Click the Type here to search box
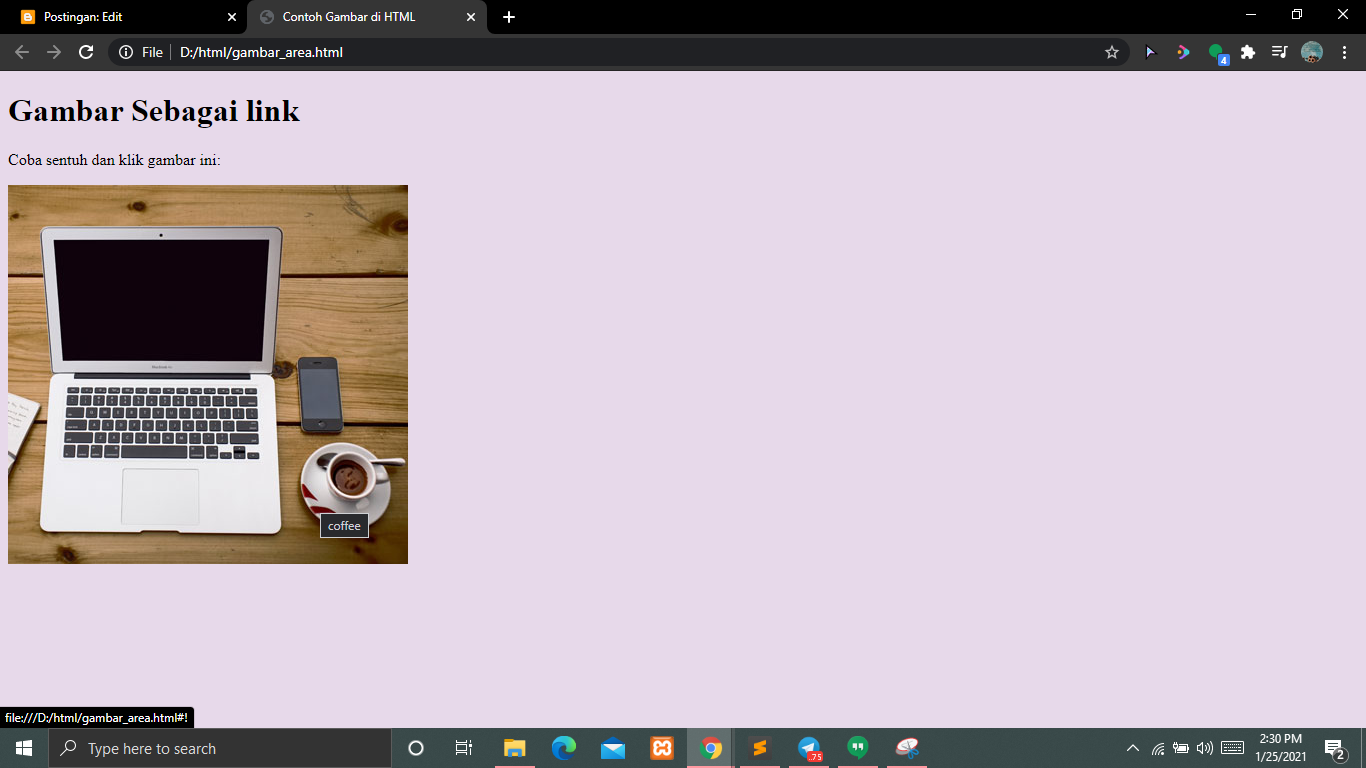Image resolution: width=1366 pixels, height=768 pixels. tap(220, 748)
